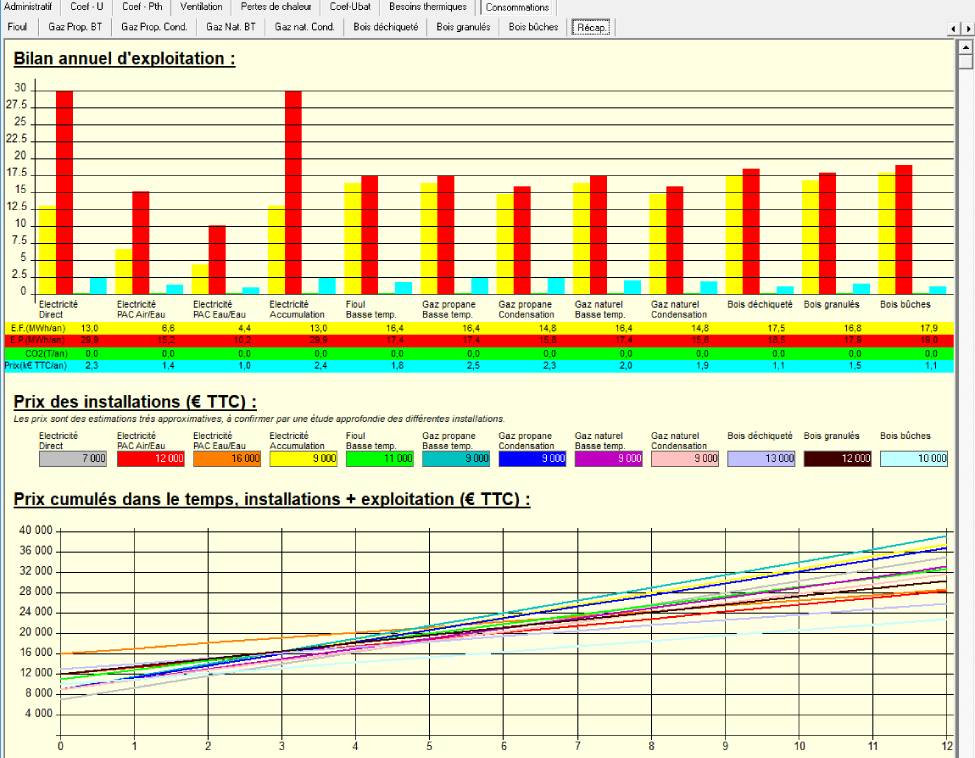Screen dimensions: 975x758
Task: Click the lavender Bois déchiqueté price field
Action: pos(757,458)
